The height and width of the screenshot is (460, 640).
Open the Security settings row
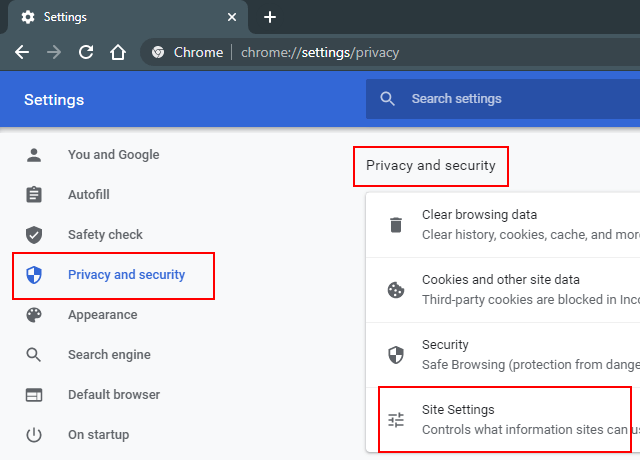coord(503,355)
